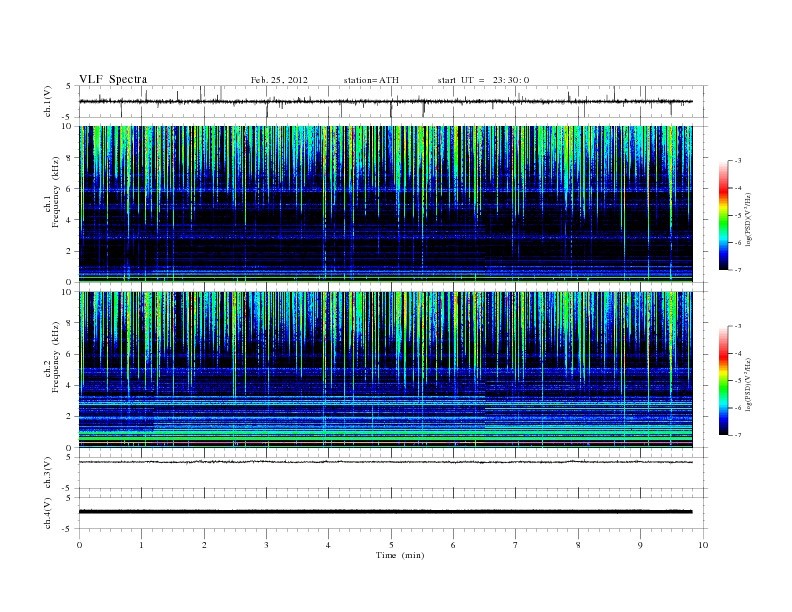Viewport: 792px width, 612px height.
Task: Click the time axis tick label '7'
Action: (516, 545)
